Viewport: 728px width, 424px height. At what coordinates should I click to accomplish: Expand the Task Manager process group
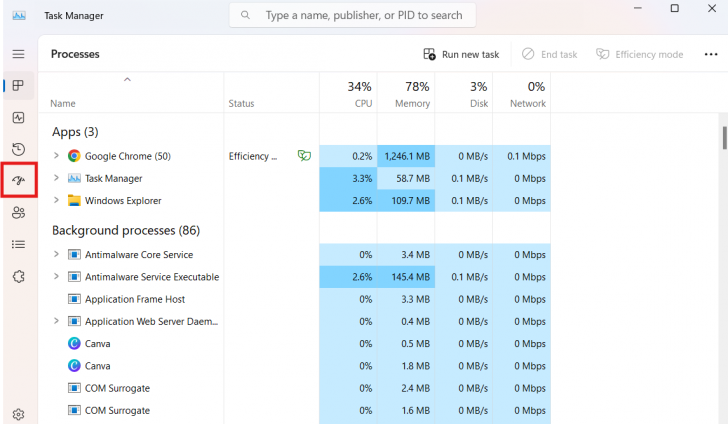(x=56, y=178)
